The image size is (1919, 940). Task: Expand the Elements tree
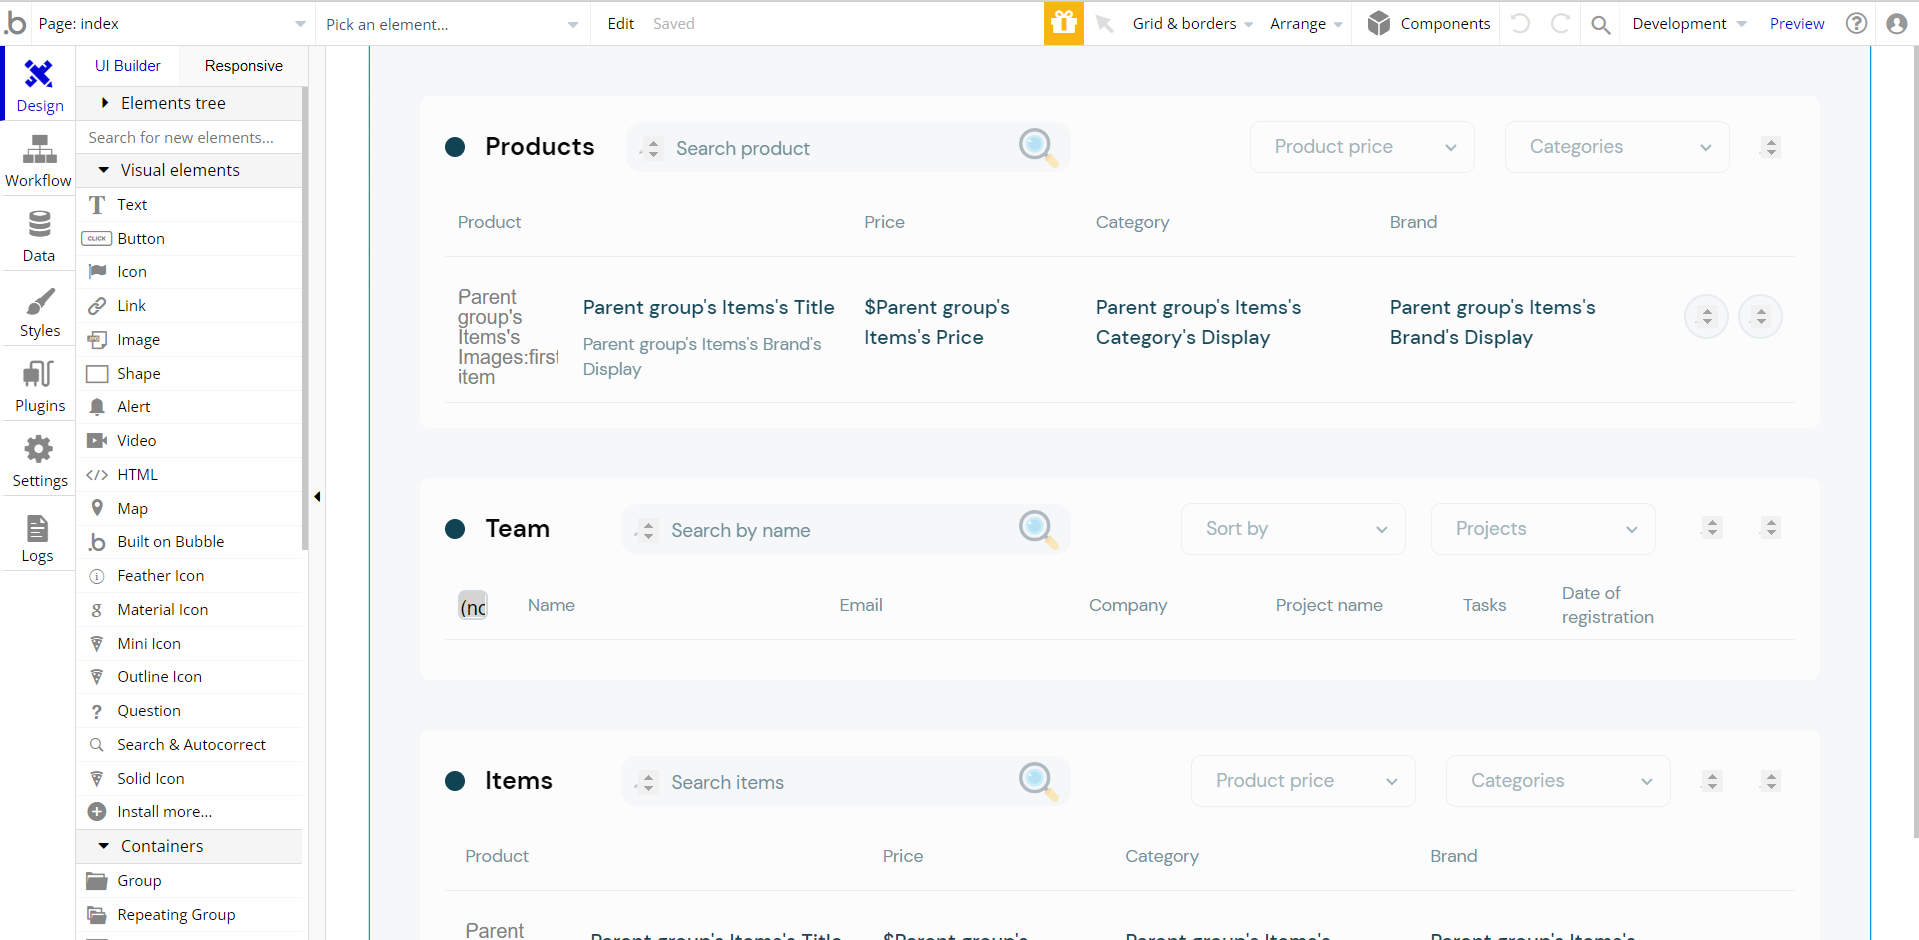[190, 103]
